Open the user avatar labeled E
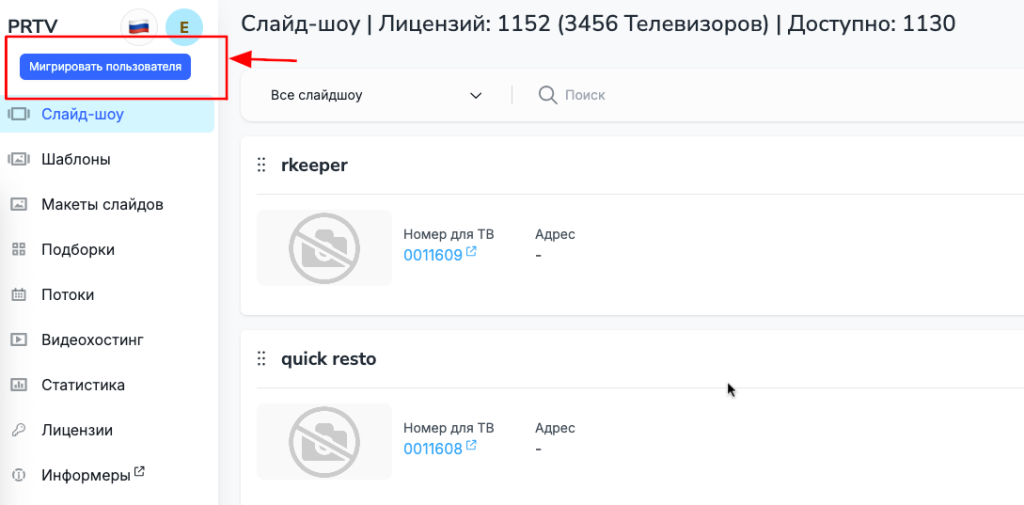The height and width of the screenshot is (505, 1024). 184,27
